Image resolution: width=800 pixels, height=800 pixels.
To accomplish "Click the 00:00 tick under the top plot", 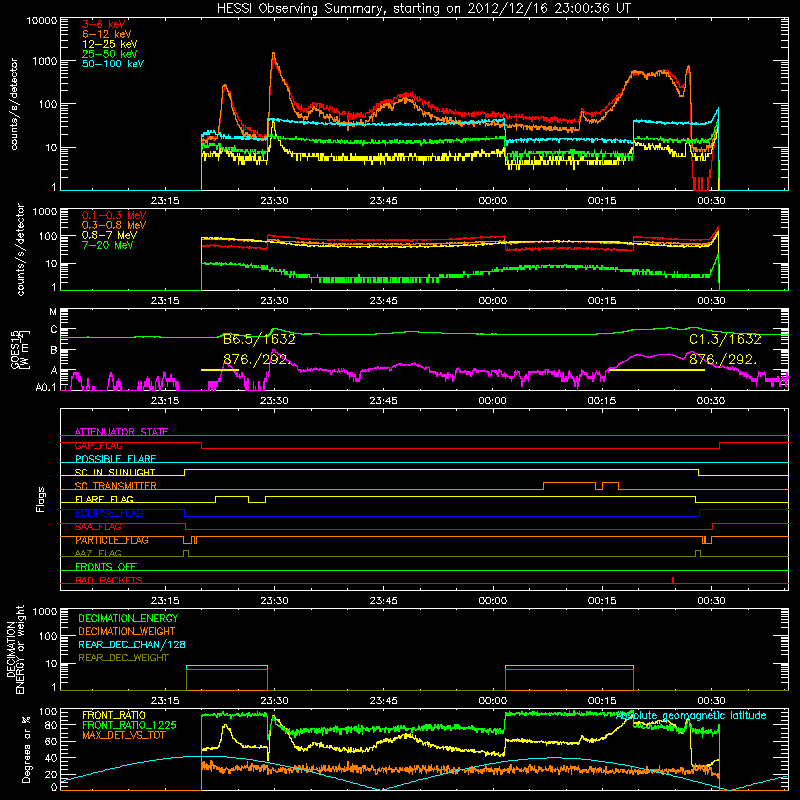I will click(x=492, y=201).
